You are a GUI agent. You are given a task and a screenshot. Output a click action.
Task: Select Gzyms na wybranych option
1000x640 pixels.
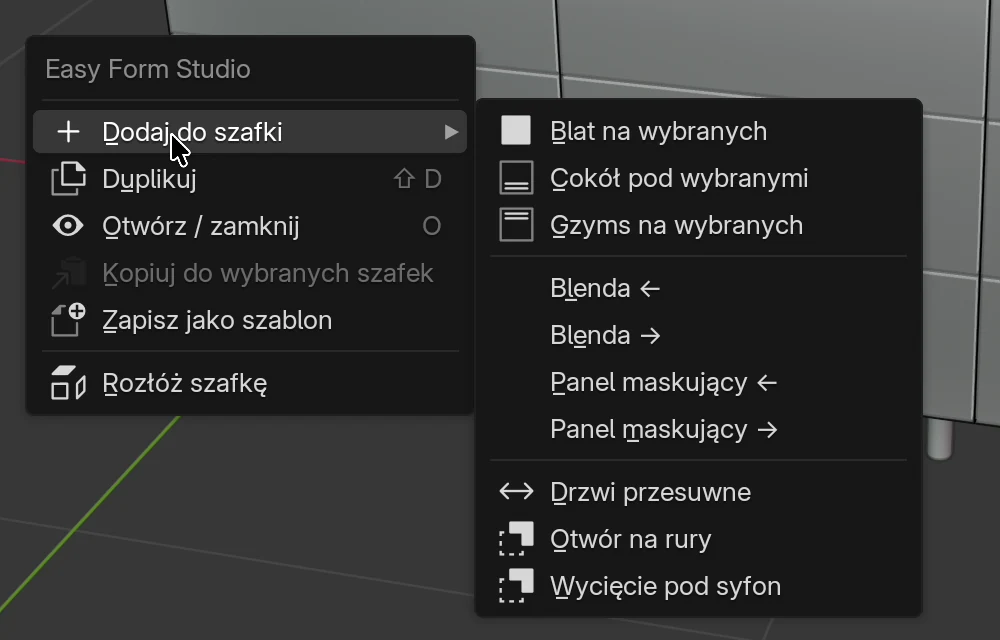(699, 225)
